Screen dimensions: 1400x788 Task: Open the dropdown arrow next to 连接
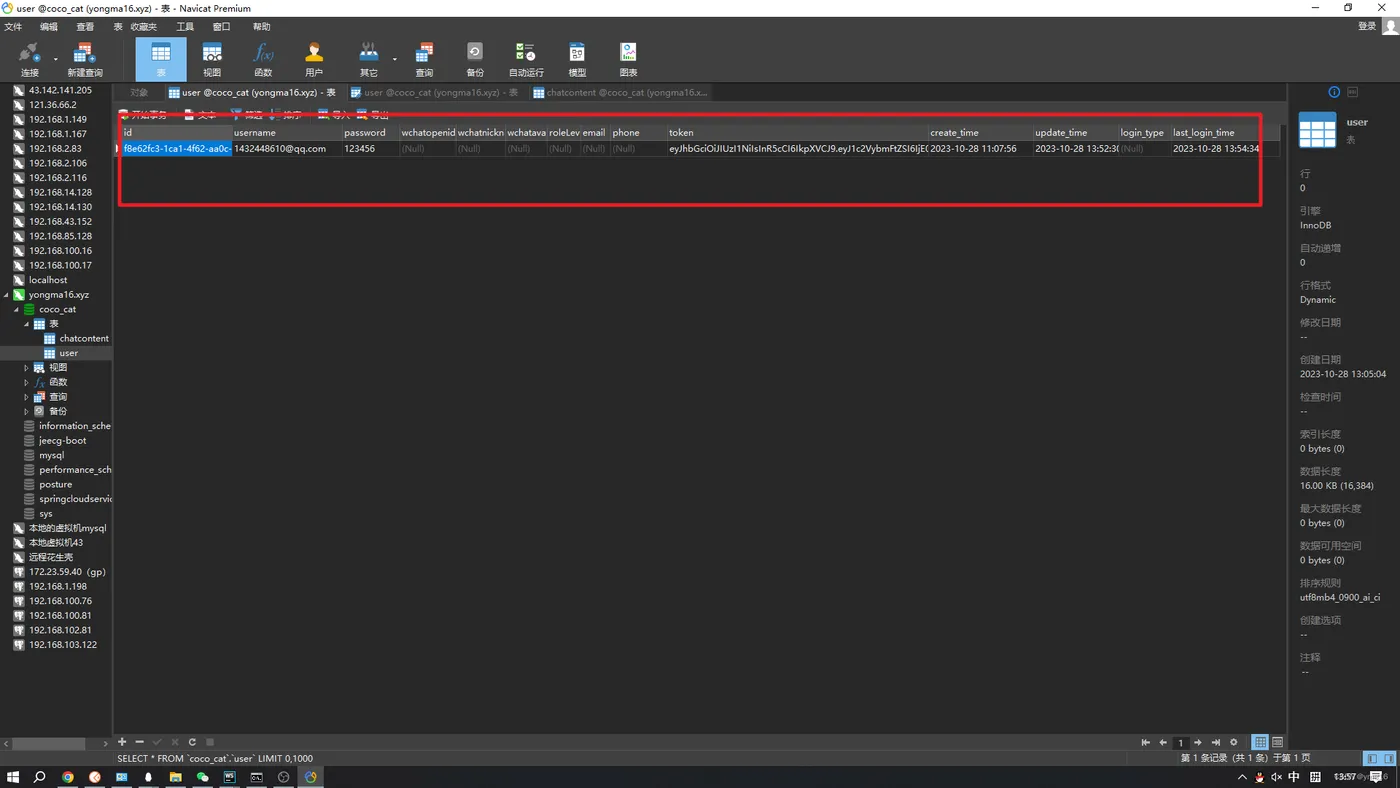click(55, 60)
